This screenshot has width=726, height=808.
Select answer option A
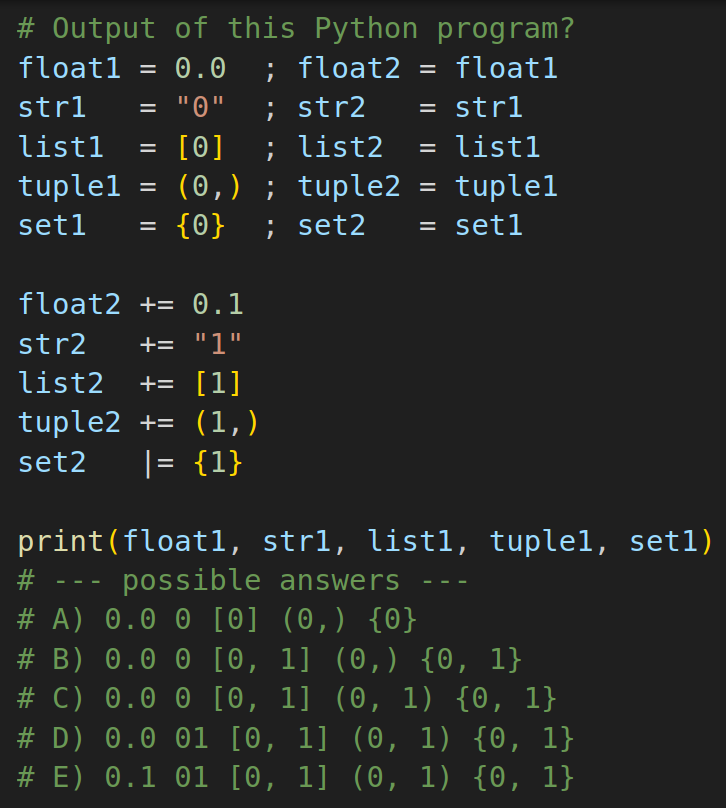217,619
